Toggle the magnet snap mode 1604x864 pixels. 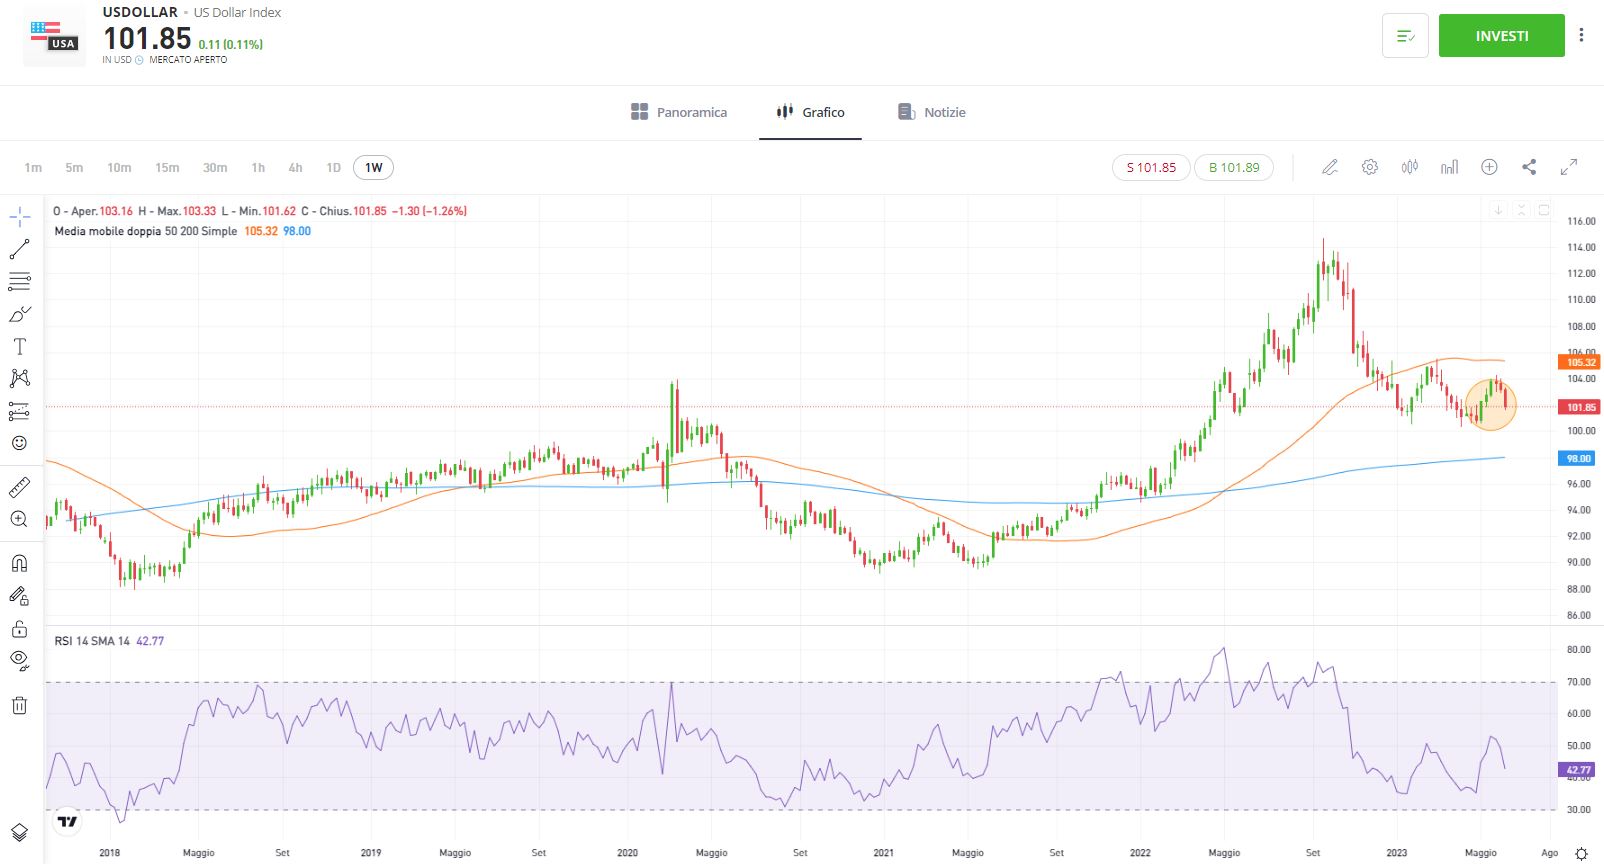(x=19, y=564)
